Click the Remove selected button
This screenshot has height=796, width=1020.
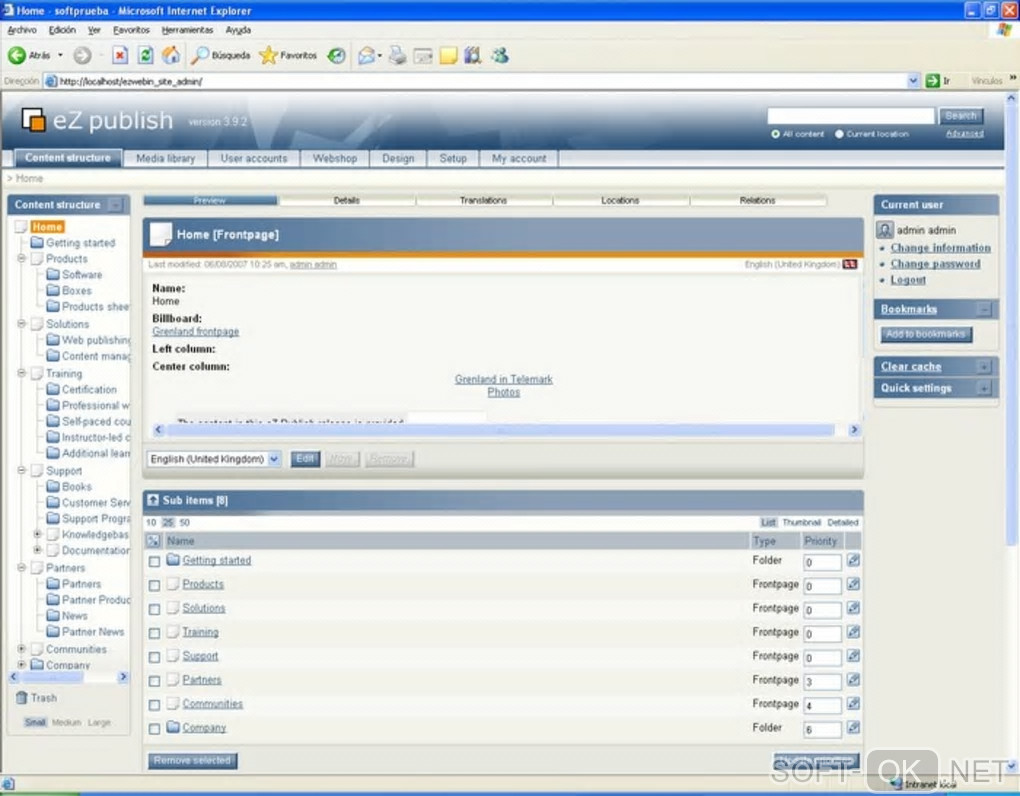pyautogui.click(x=193, y=760)
